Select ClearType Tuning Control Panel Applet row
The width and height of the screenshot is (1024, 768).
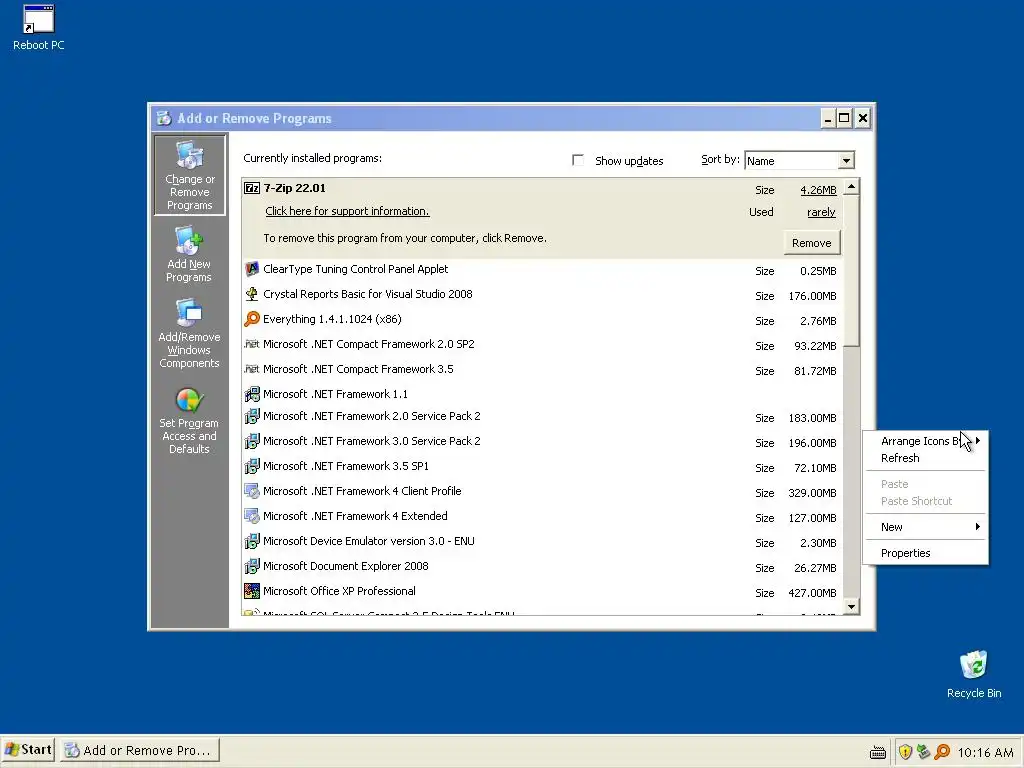[x=542, y=270]
